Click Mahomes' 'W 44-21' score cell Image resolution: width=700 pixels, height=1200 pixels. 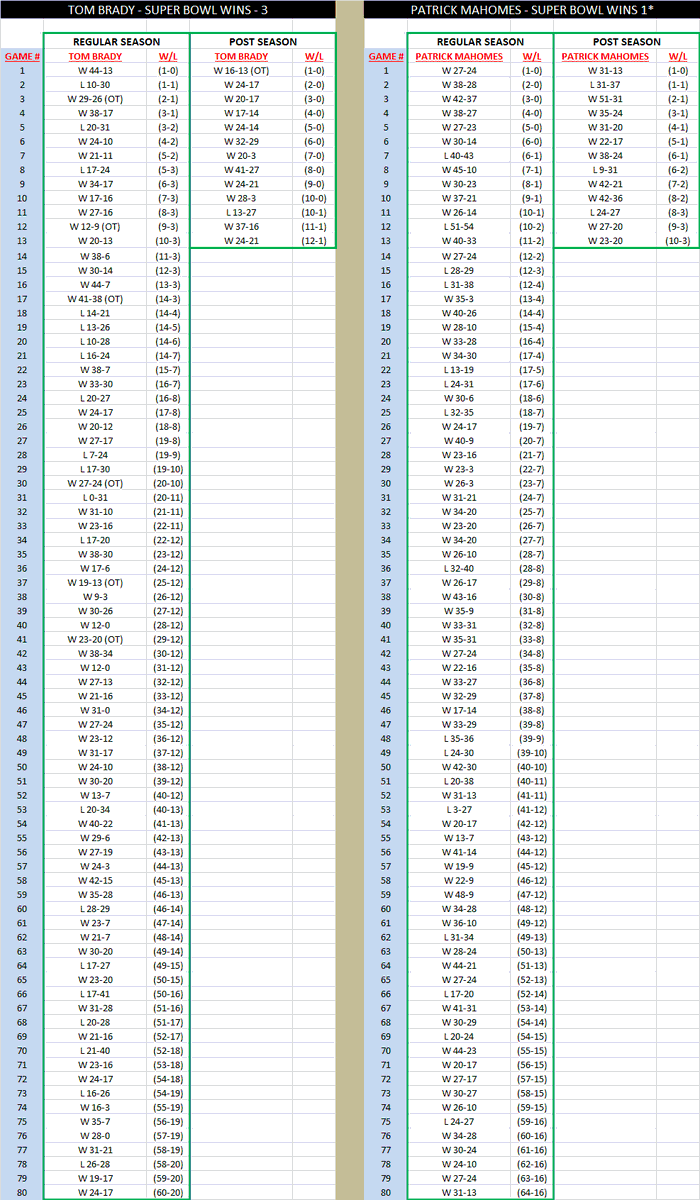tap(459, 966)
